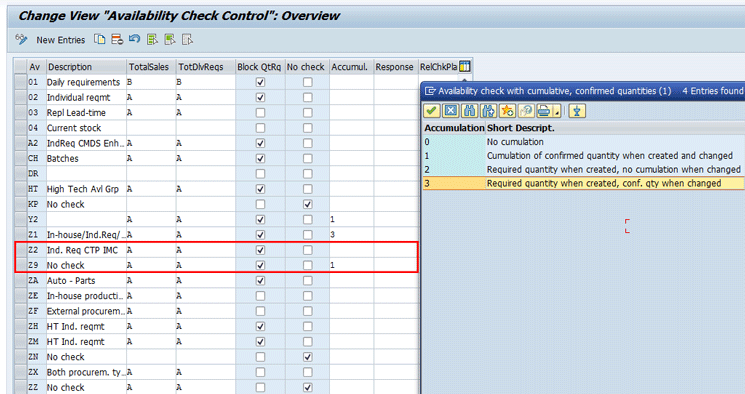Uncheck No check for KP row
Screen dimensions: 745x394
pos(307,204)
